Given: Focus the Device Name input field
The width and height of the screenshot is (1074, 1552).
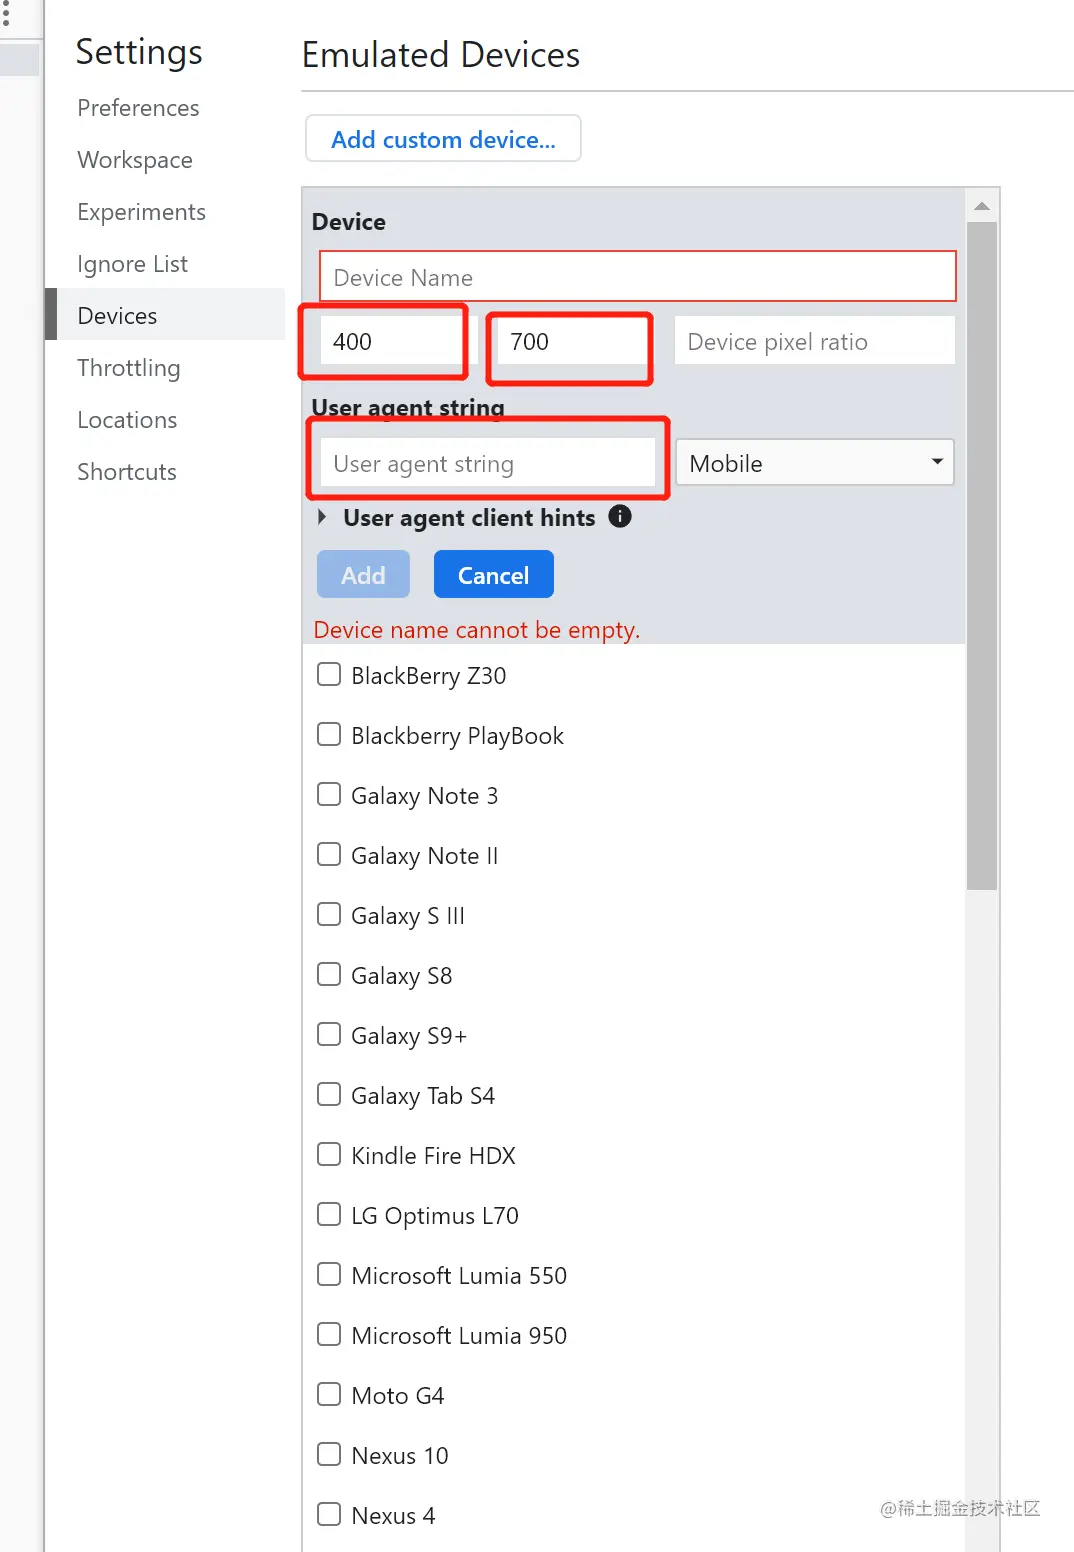Looking at the screenshot, I should tap(637, 277).
